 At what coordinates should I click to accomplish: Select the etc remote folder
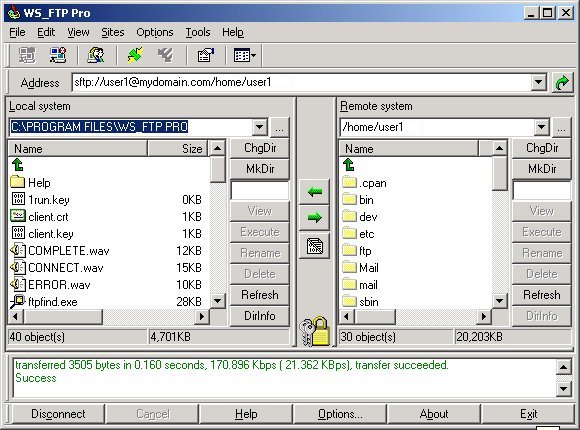click(x=358, y=234)
